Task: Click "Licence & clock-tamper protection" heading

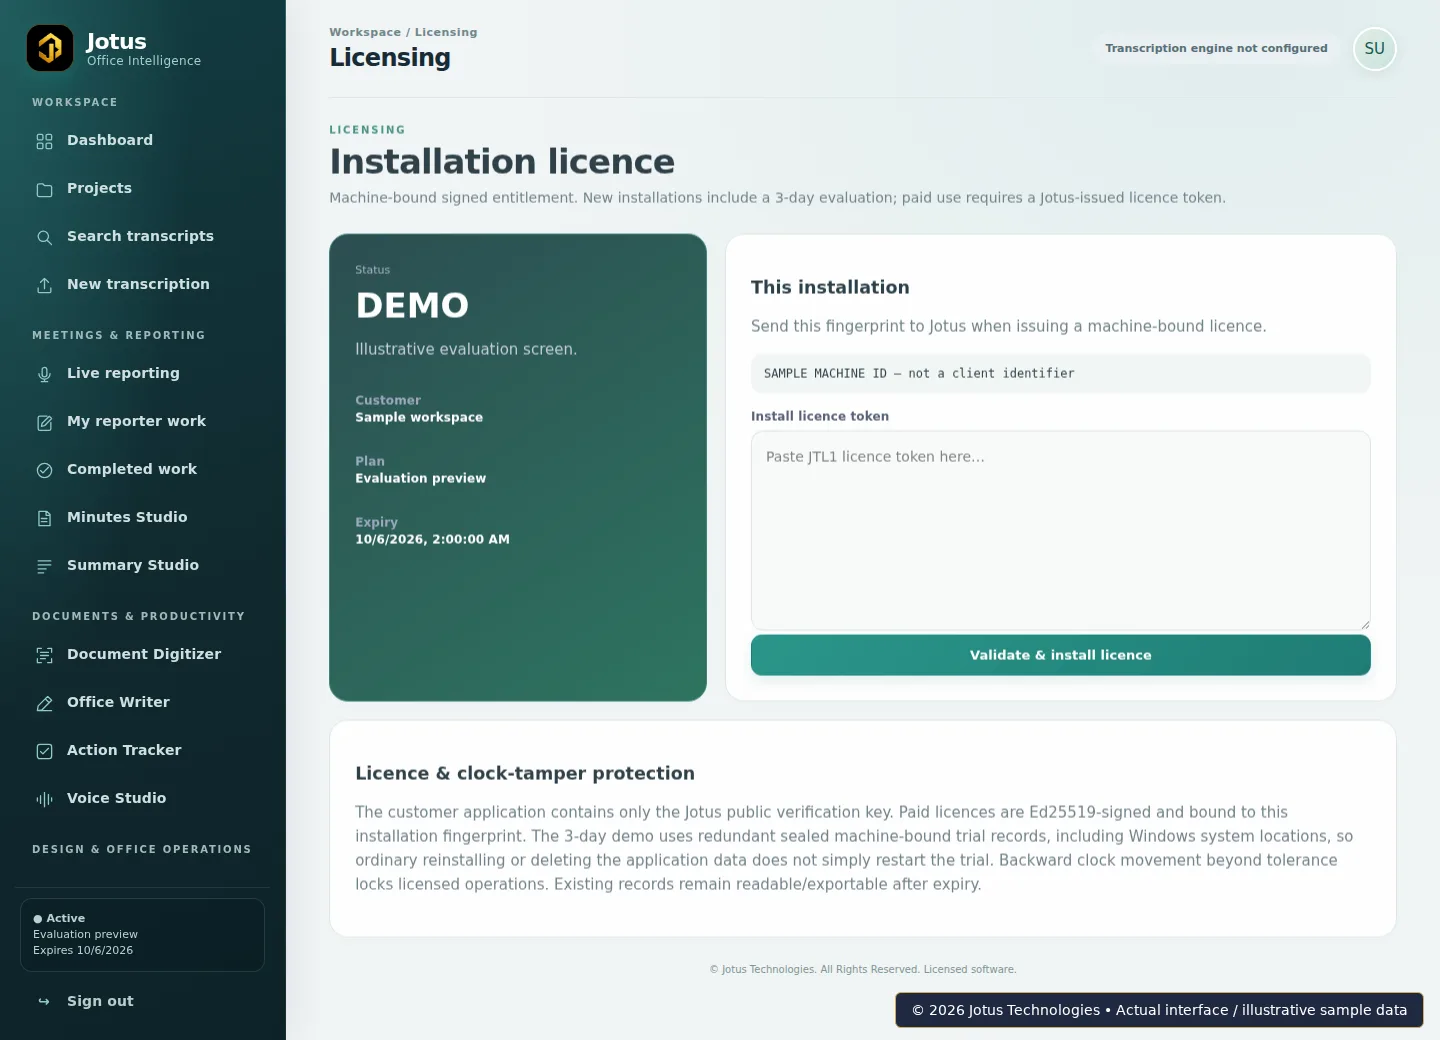Action: 525,773
